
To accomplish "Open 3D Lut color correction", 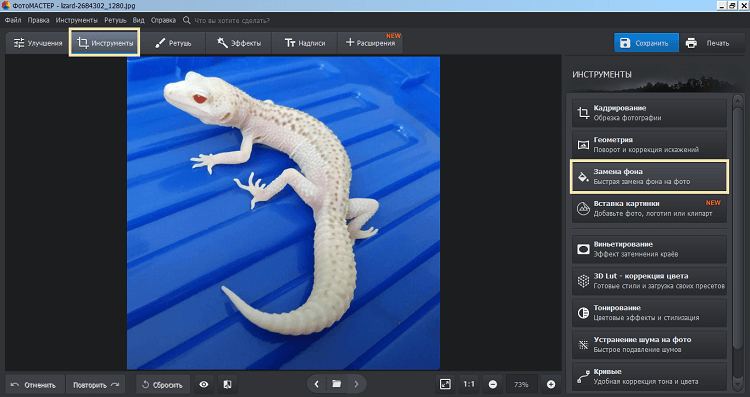I will [649, 281].
